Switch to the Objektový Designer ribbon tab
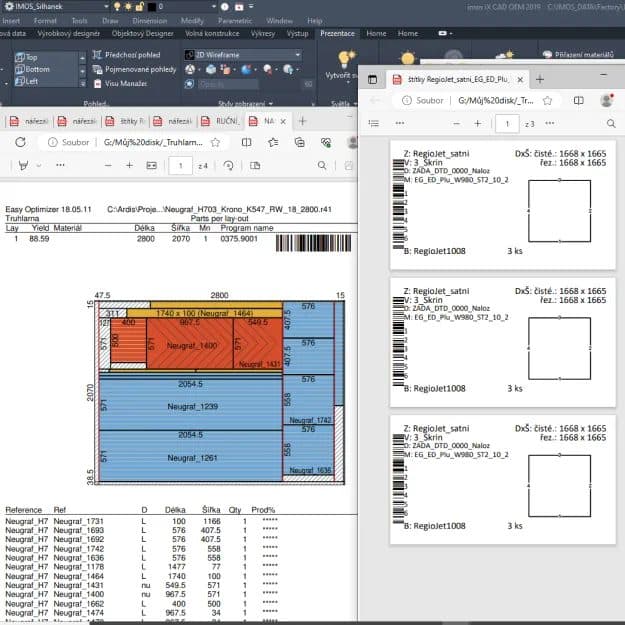 (143, 33)
